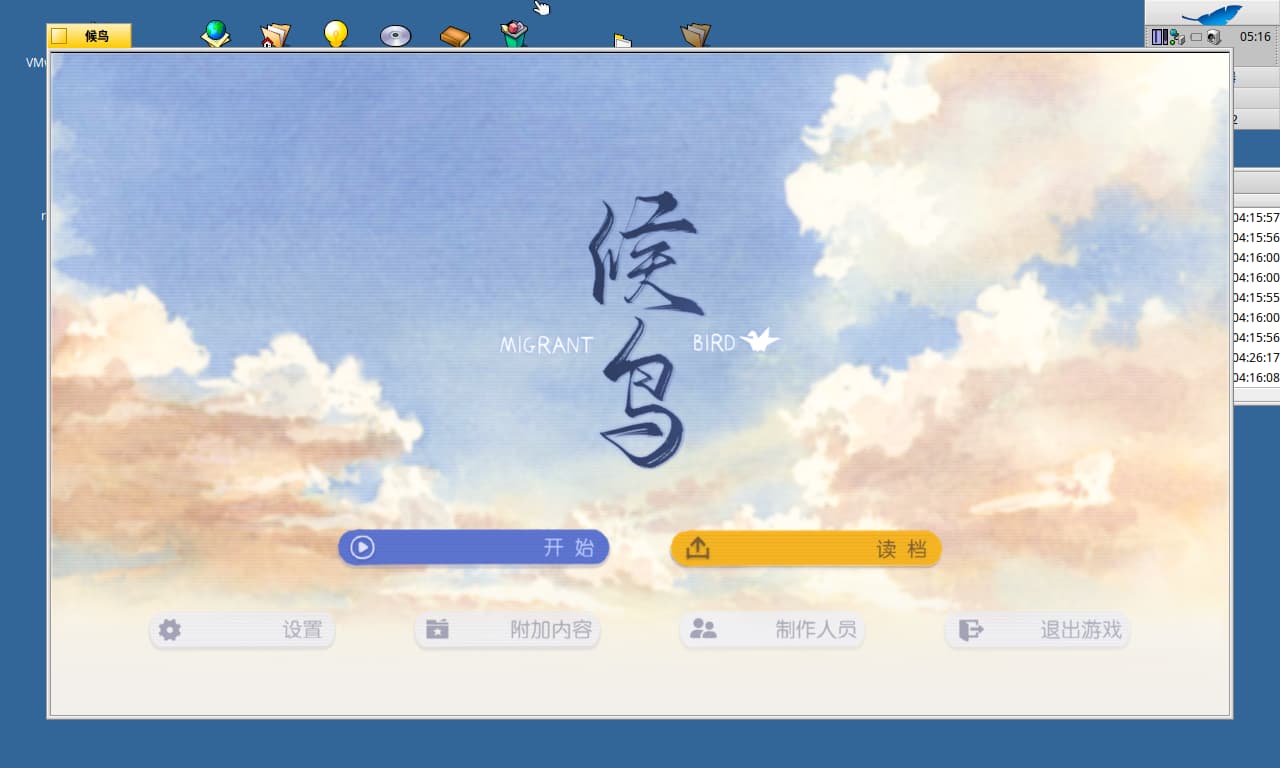Click the 05:16 clock in Deskbar

coord(1255,37)
